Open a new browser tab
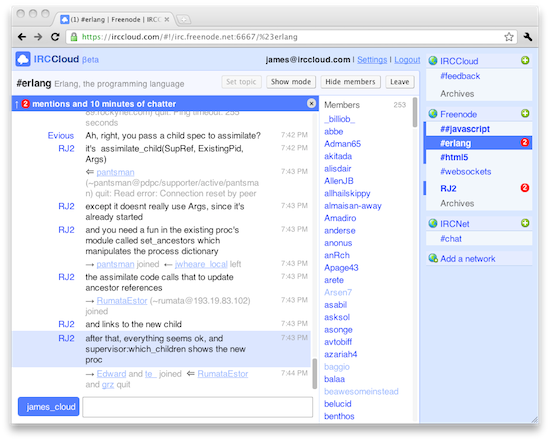Screen dimensions: 550x441 coord(184,19)
